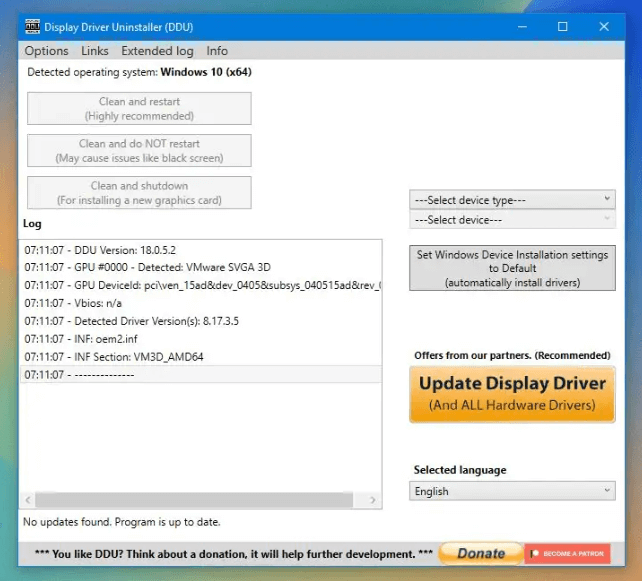Open the Info menu
This screenshot has height=581, width=642.
pos(217,51)
